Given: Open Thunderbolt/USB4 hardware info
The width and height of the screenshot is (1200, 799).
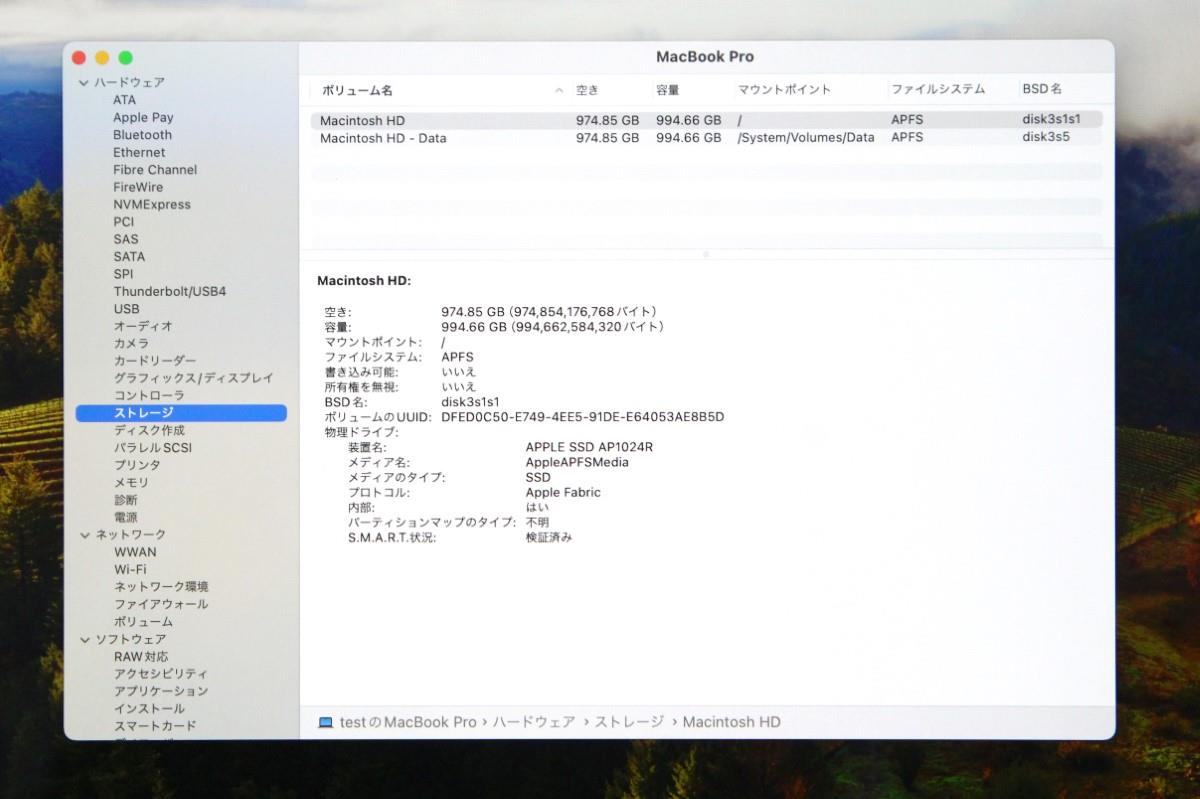Looking at the screenshot, I should click(170, 292).
